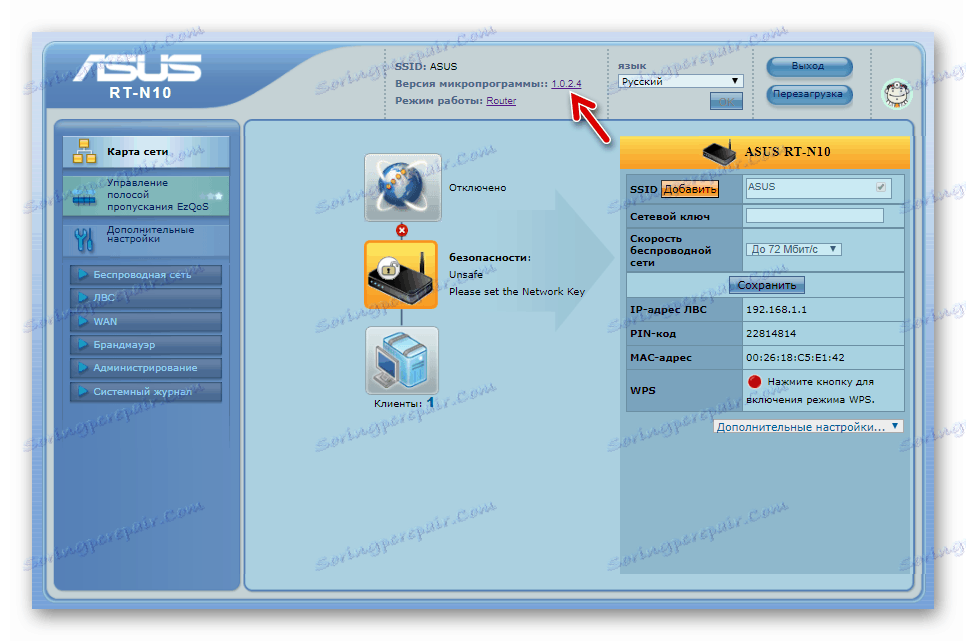Click the Добавить button next to SSID
966x641 pixels.
coord(690,189)
